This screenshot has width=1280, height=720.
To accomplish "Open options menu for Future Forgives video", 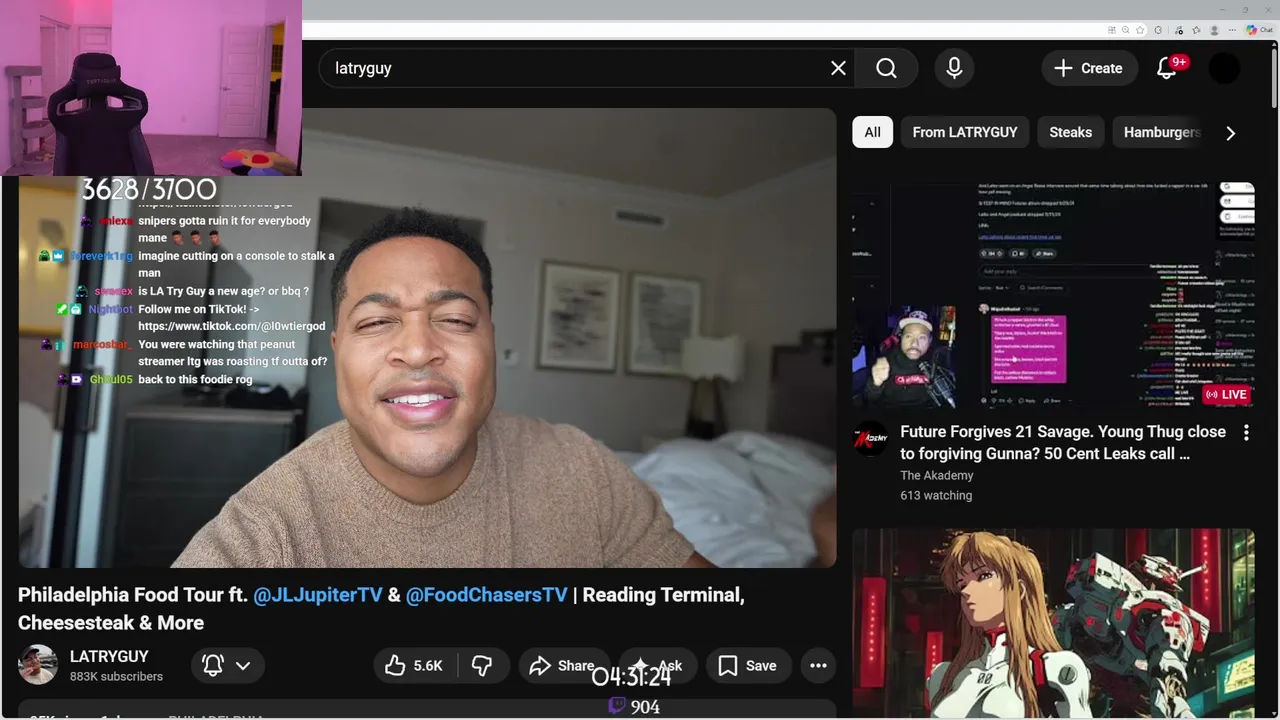I will [1246, 433].
